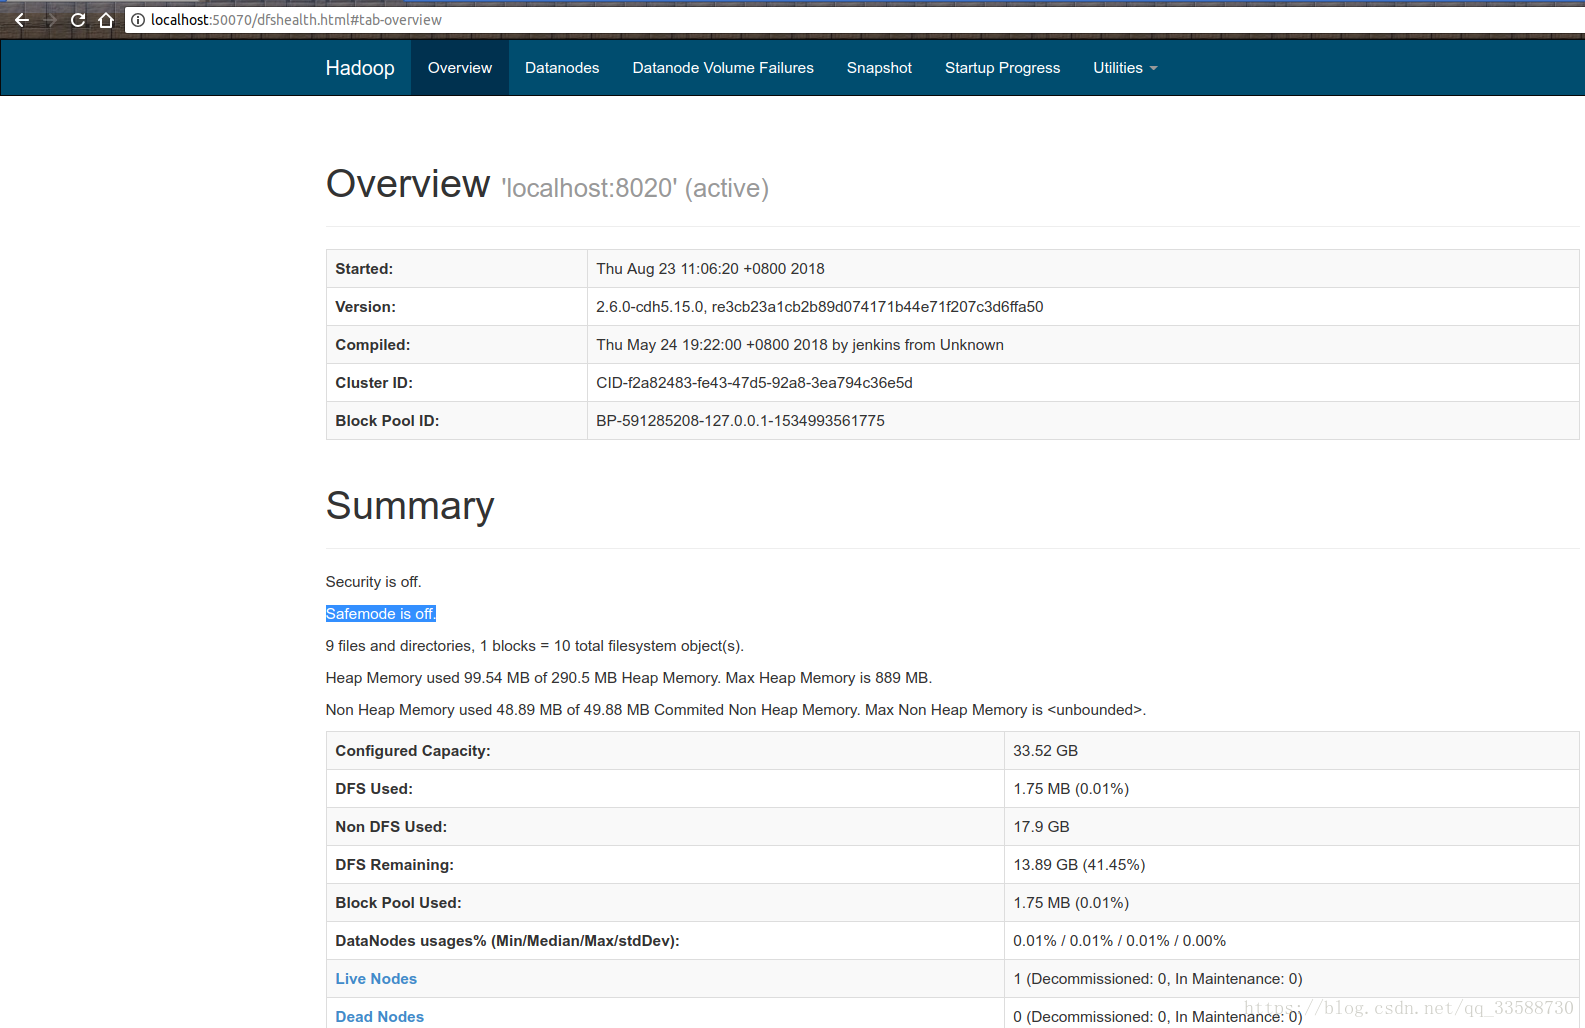Click the Non Heap Memory used line
This screenshot has height=1028, width=1585.
(736, 710)
